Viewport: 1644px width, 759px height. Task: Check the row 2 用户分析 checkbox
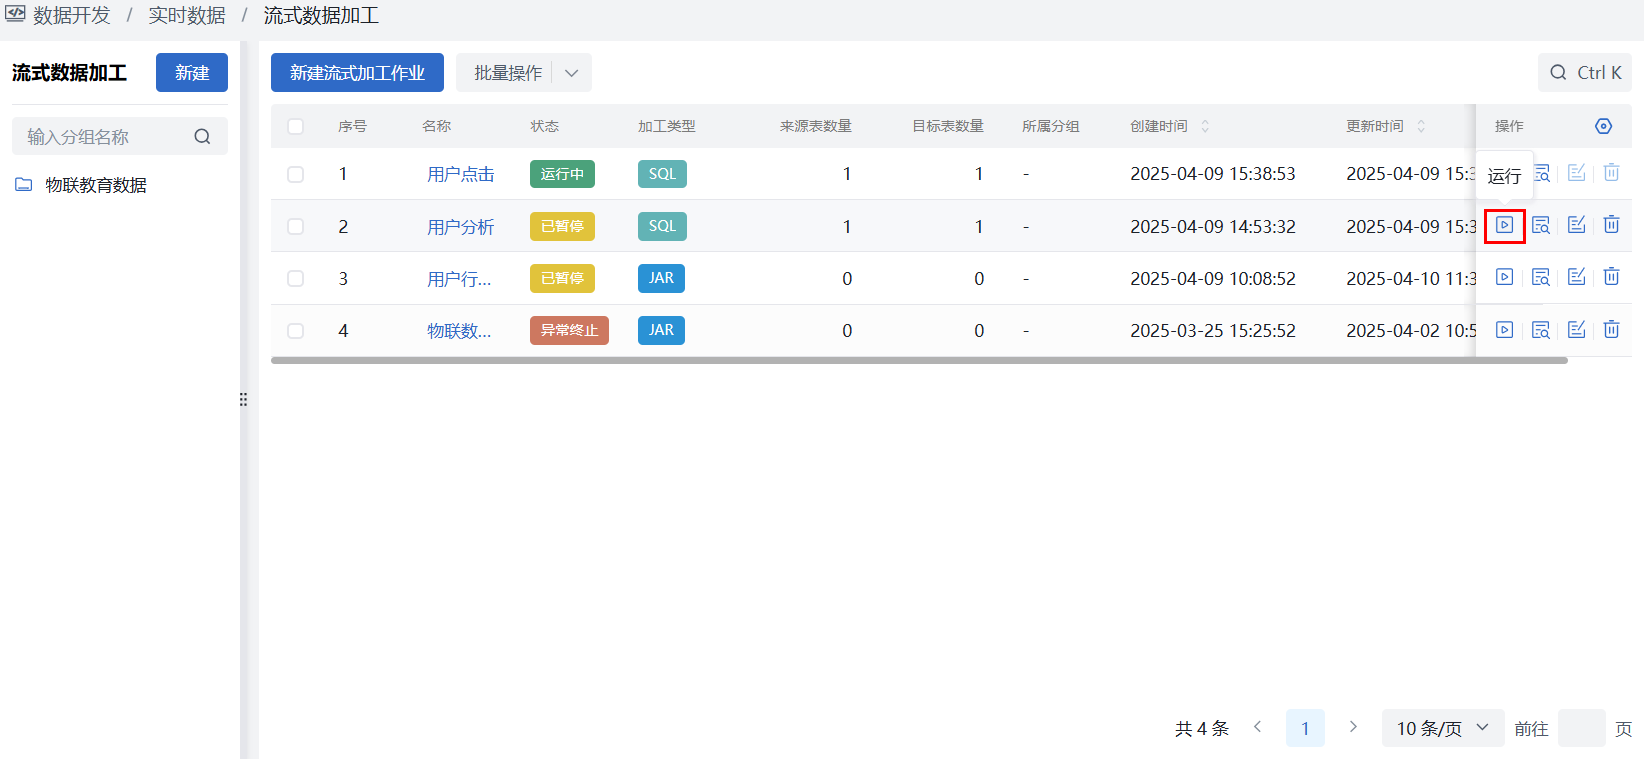point(295,226)
